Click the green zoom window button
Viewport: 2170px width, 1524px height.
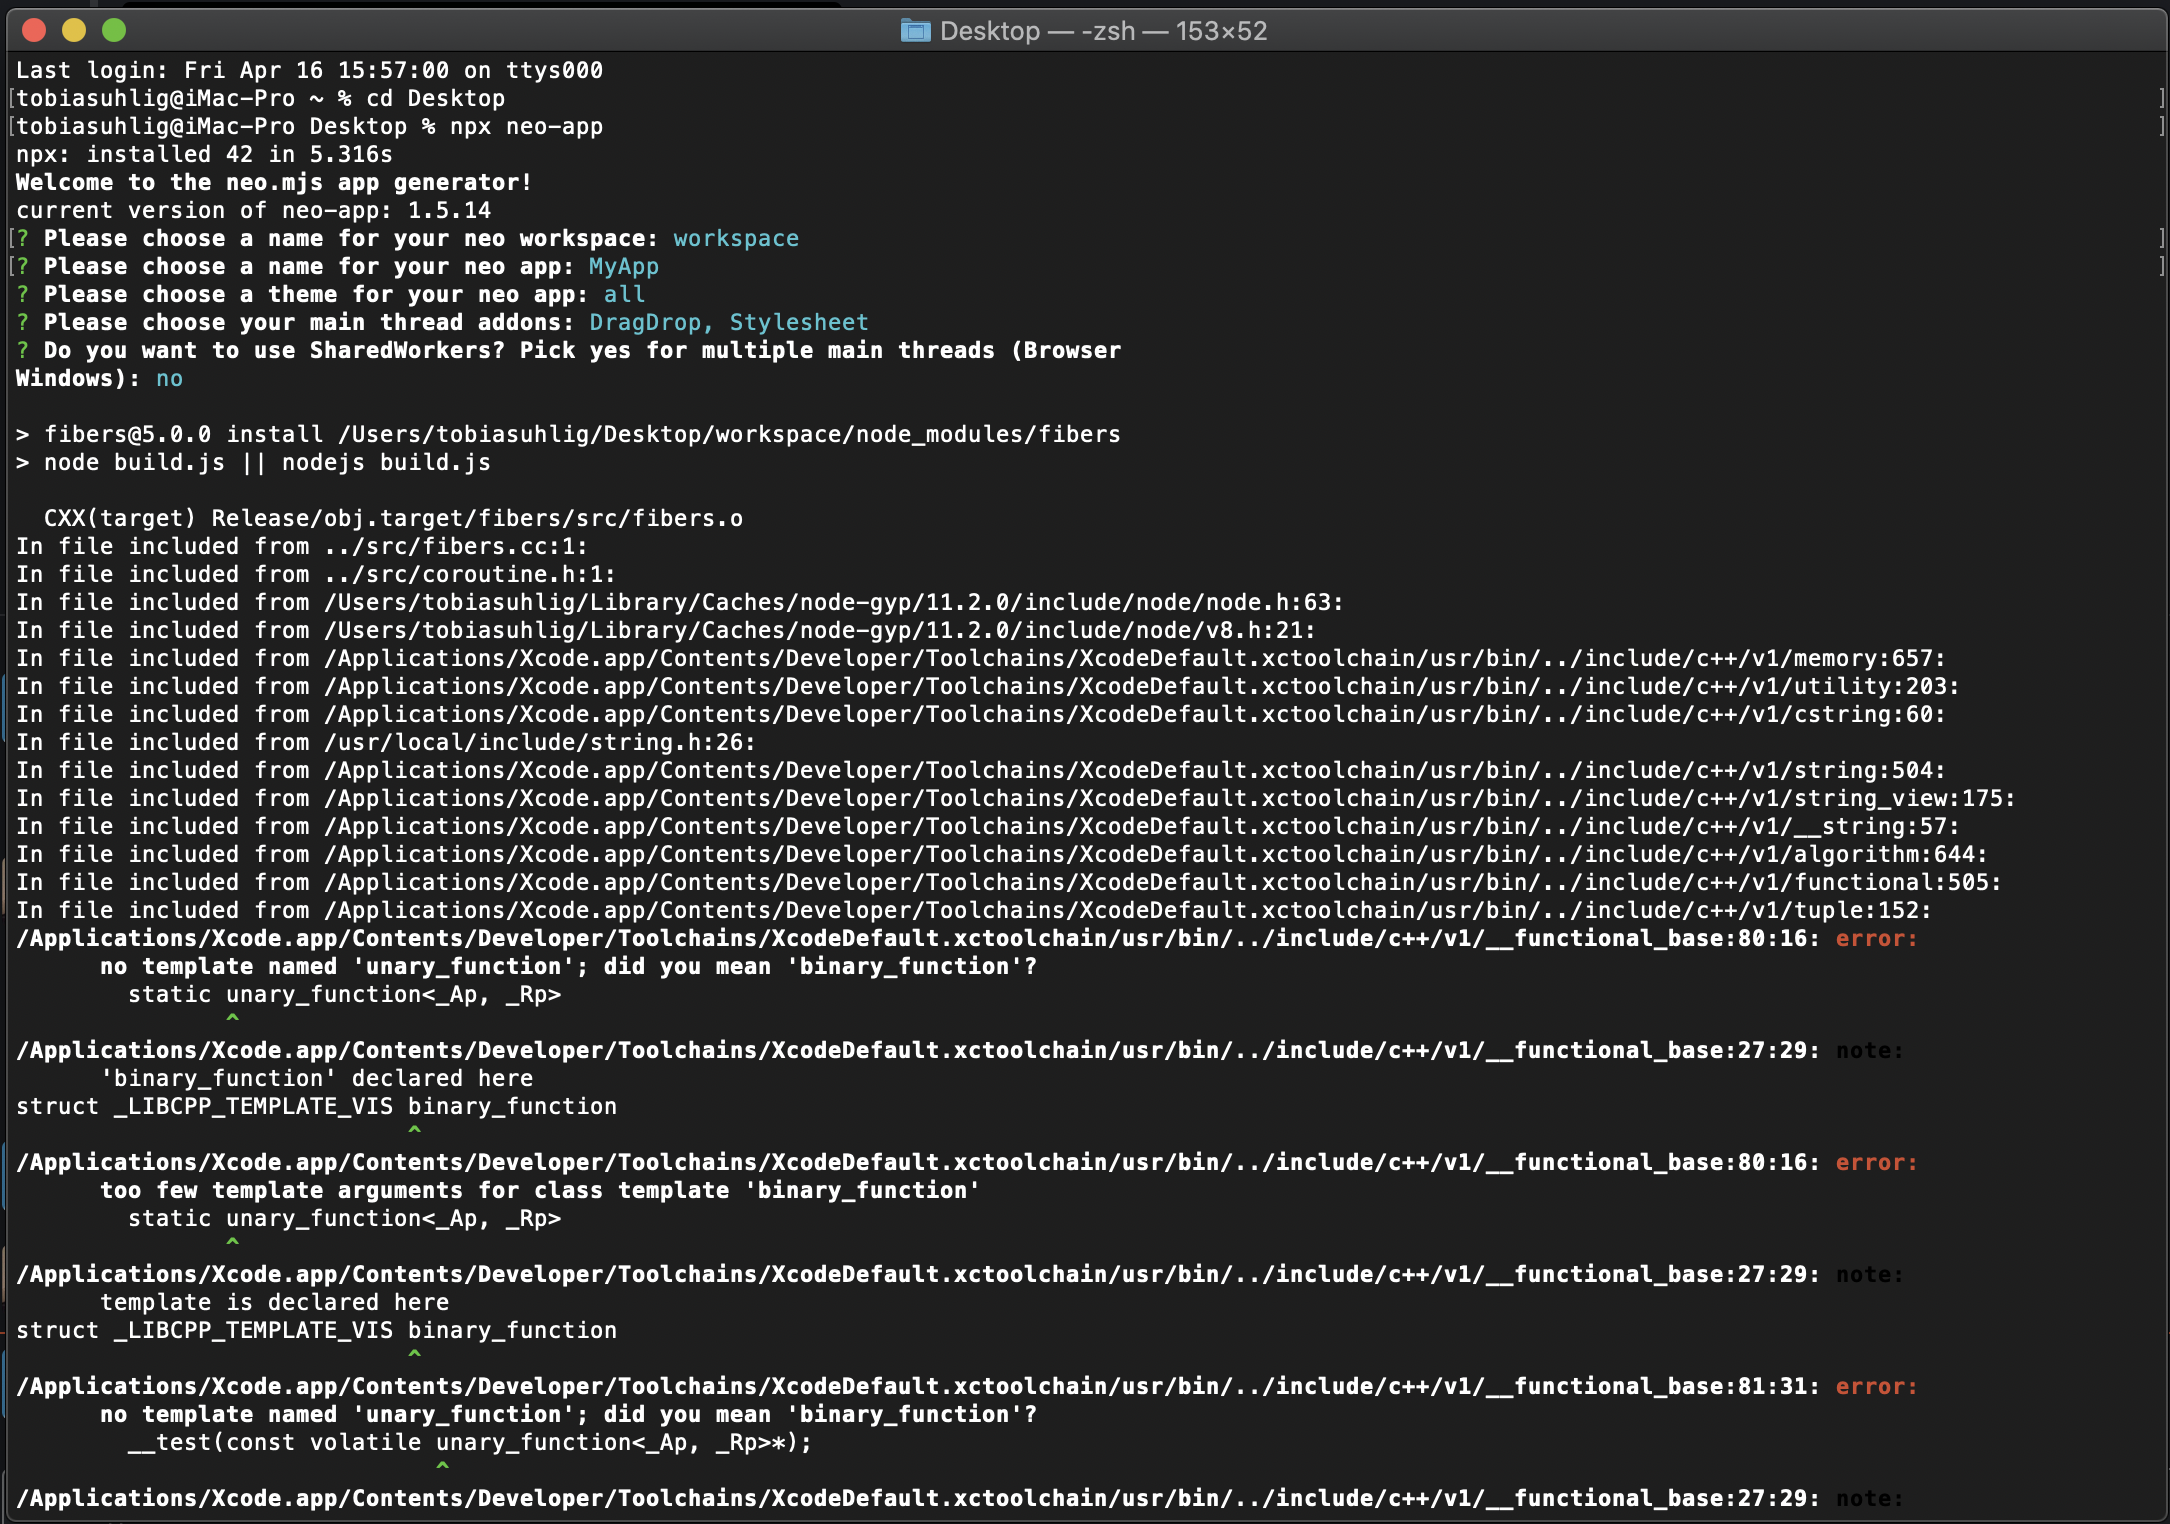click(x=114, y=31)
